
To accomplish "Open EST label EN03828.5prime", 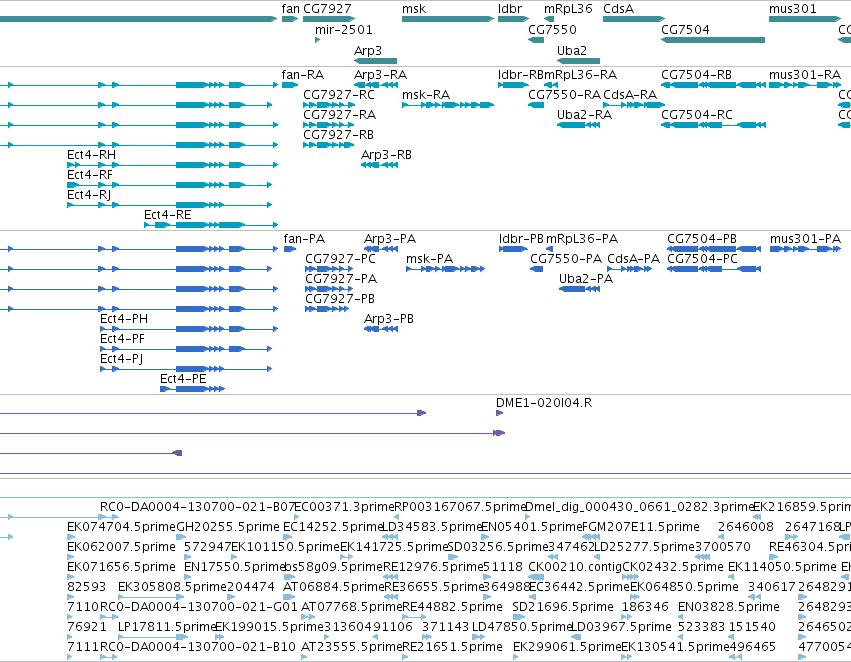I will point(729,606).
